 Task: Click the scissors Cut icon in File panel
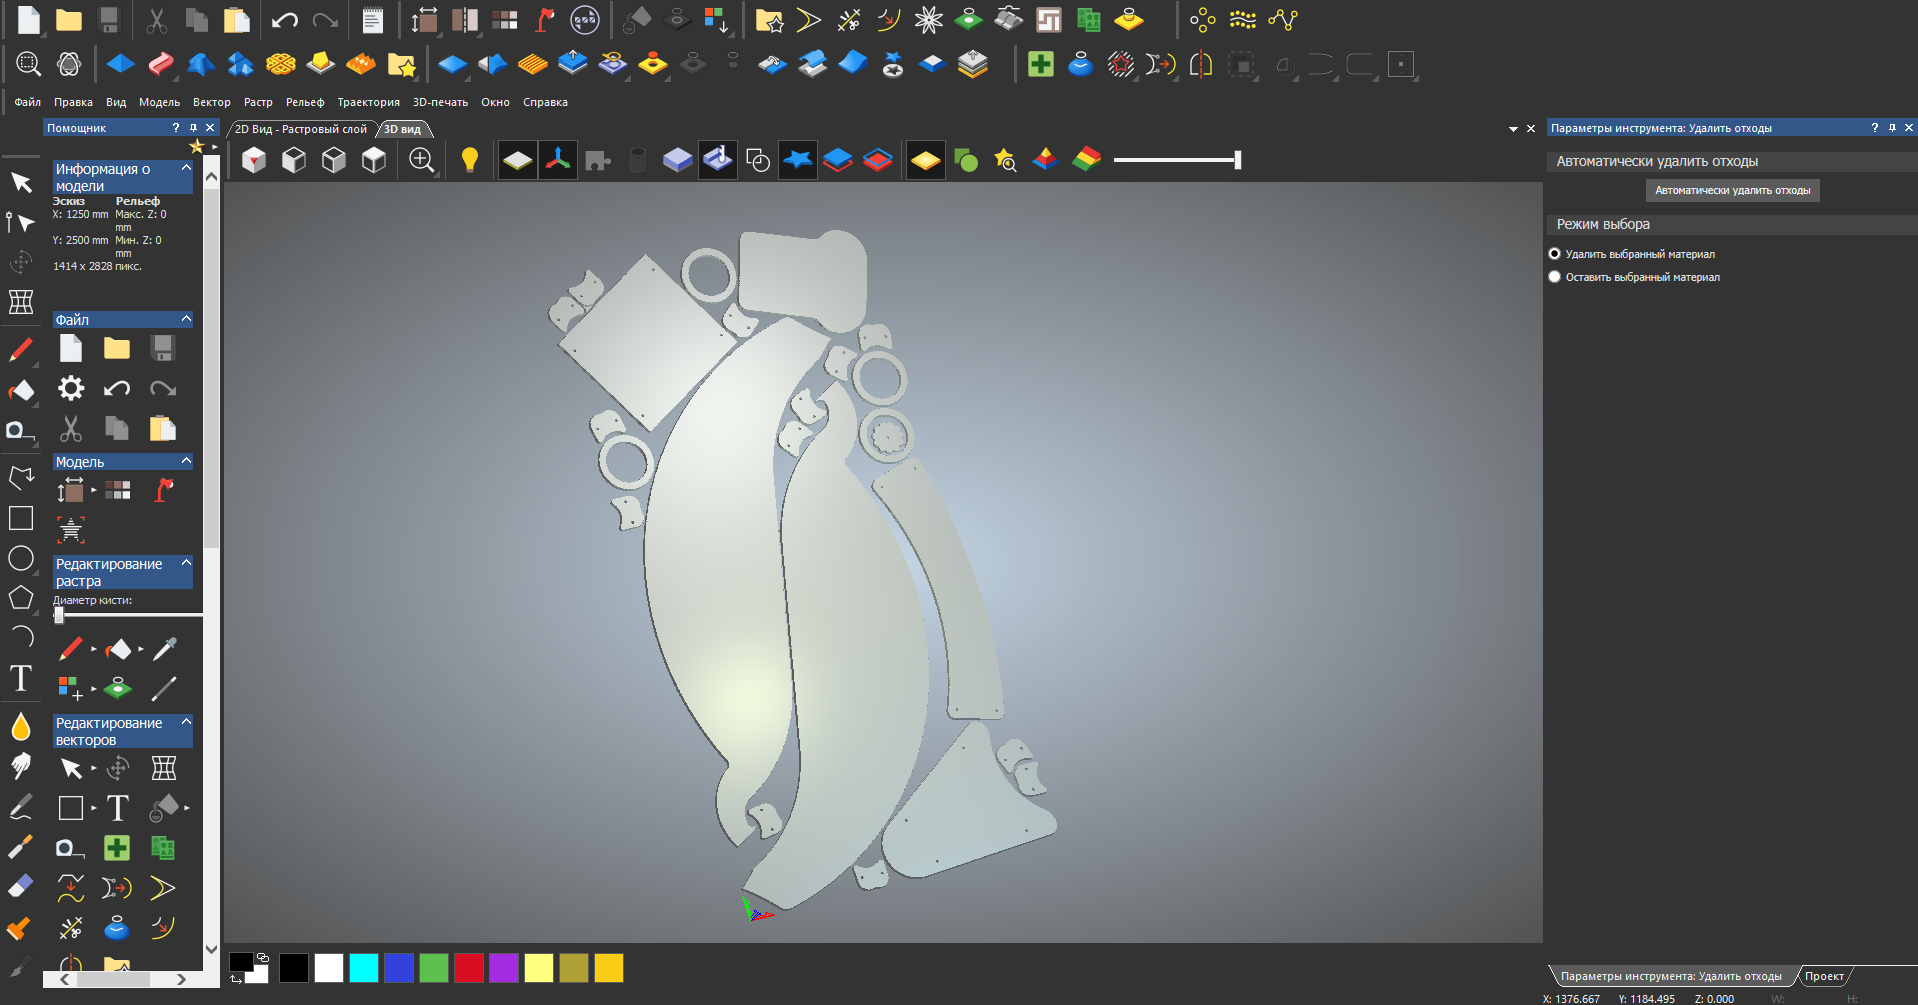(x=70, y=429)
